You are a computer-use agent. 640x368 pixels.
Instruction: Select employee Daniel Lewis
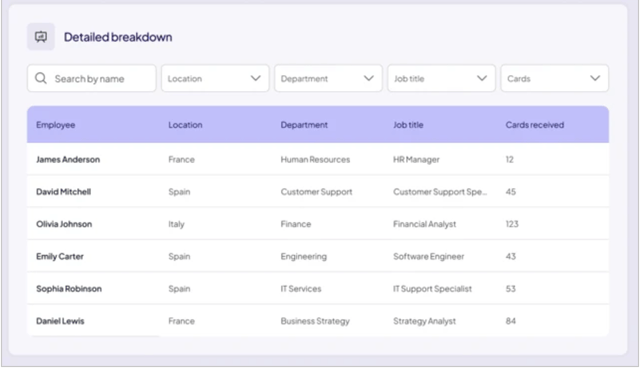(x=60, y=321)
